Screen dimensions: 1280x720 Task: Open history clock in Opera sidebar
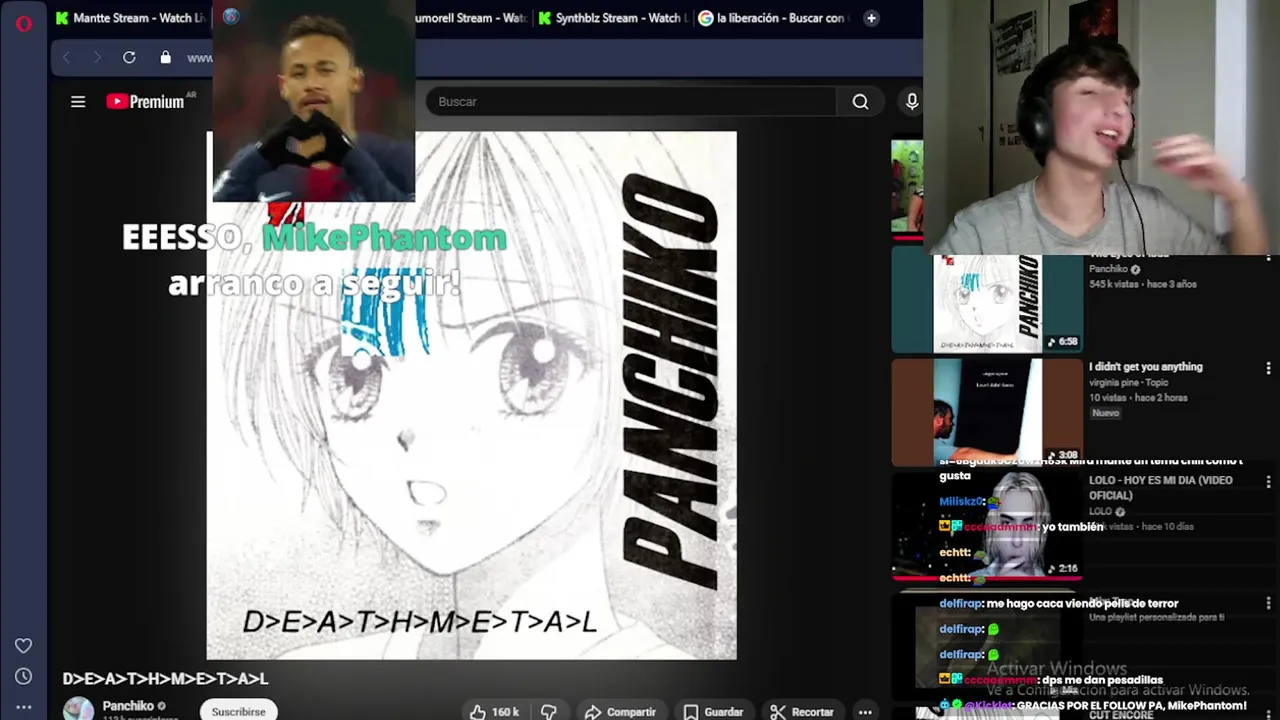point(24,676)
